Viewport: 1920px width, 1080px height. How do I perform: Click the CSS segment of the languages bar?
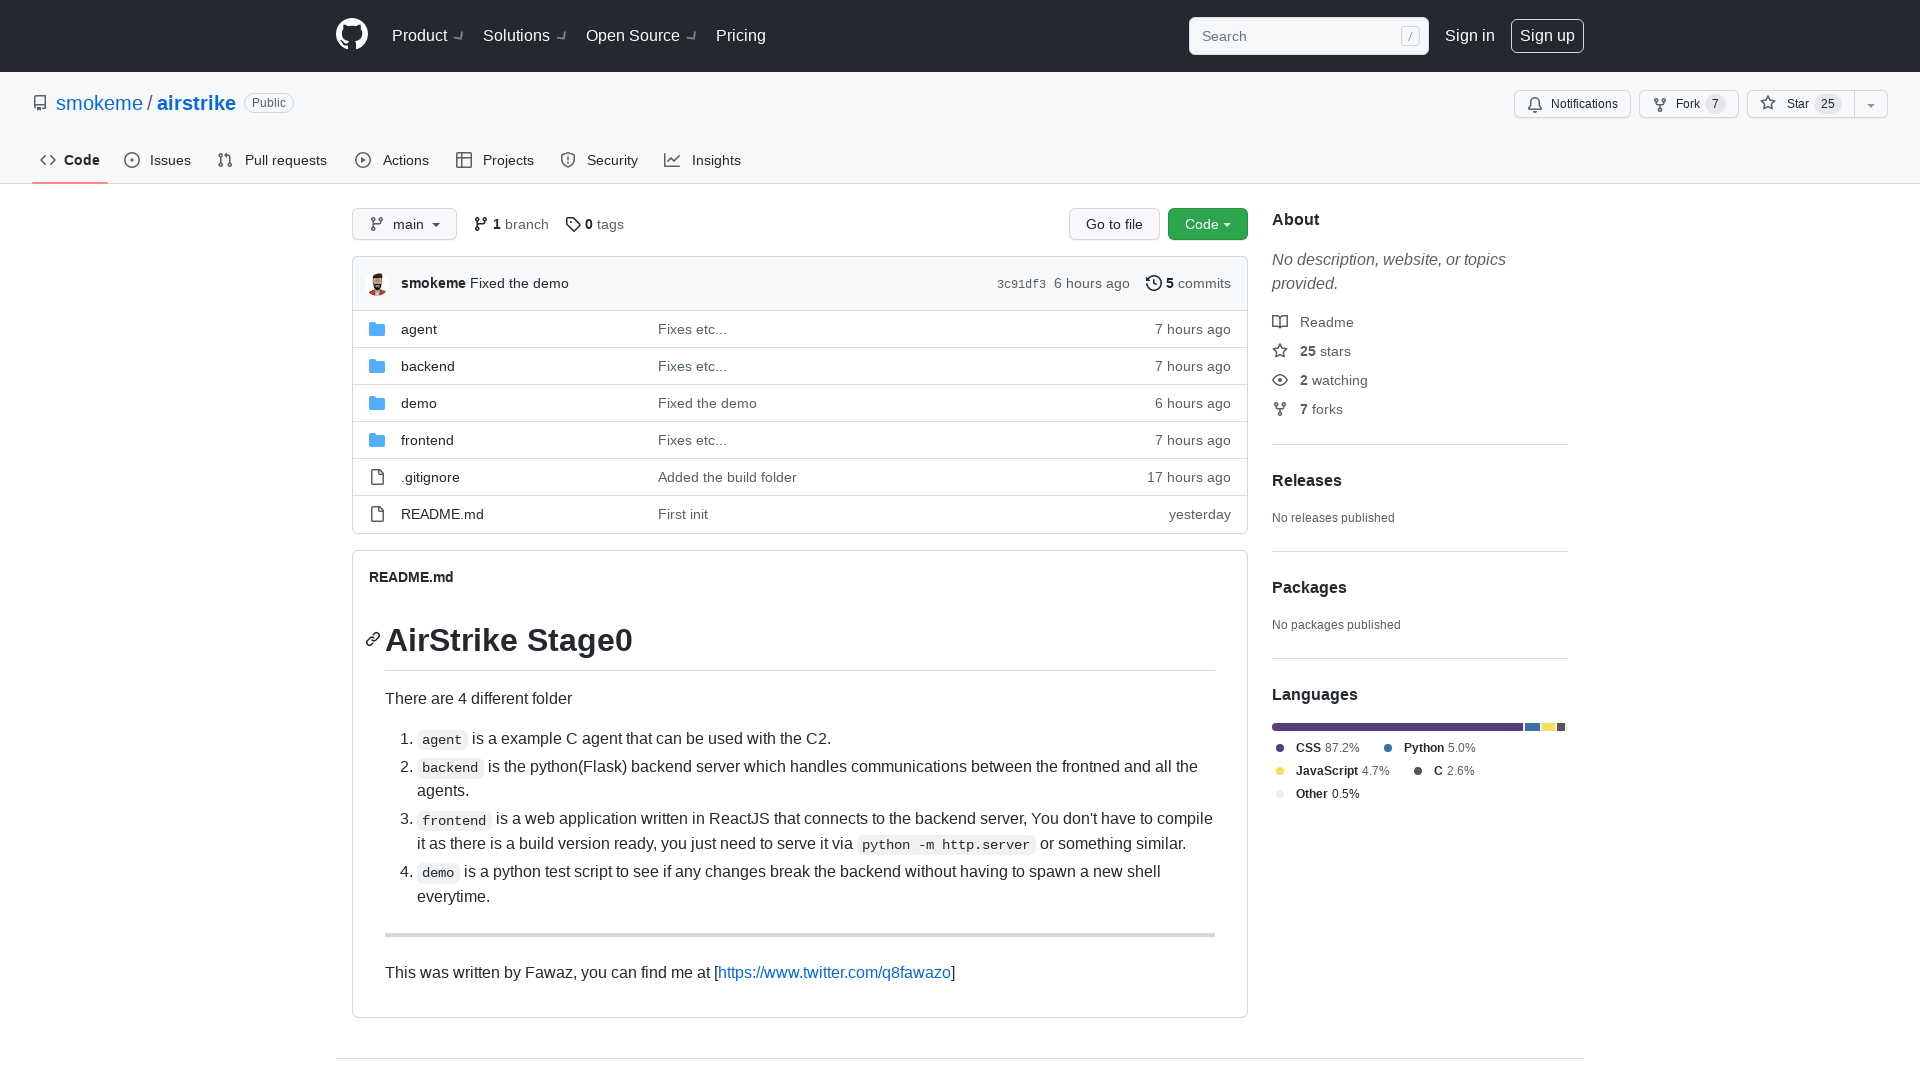pos(1390,727)
